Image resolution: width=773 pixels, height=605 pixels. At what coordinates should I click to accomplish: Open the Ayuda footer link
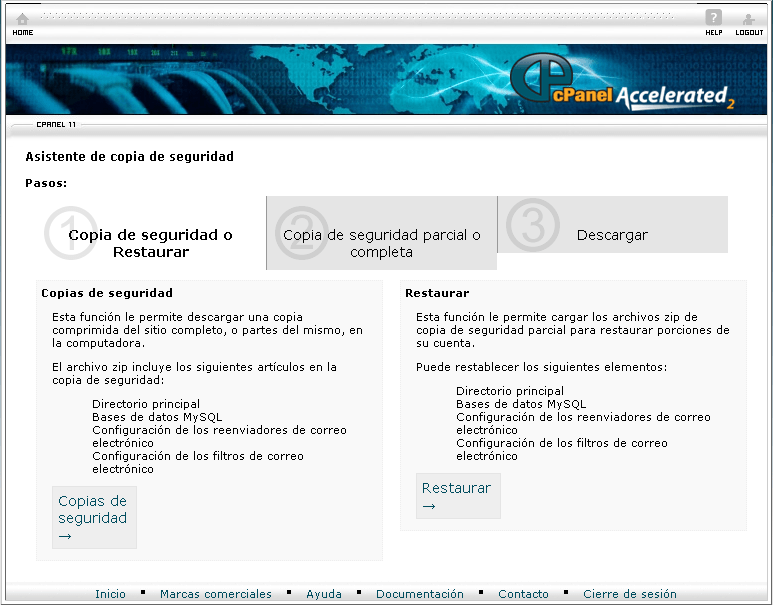click(x=324, y=594)
